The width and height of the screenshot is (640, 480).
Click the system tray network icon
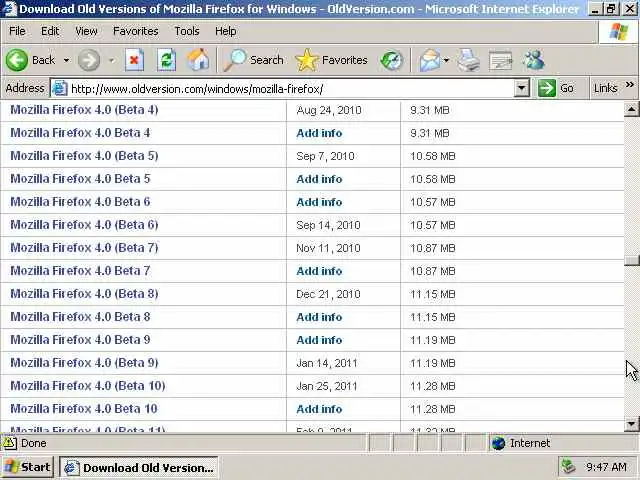coord(568,467)
